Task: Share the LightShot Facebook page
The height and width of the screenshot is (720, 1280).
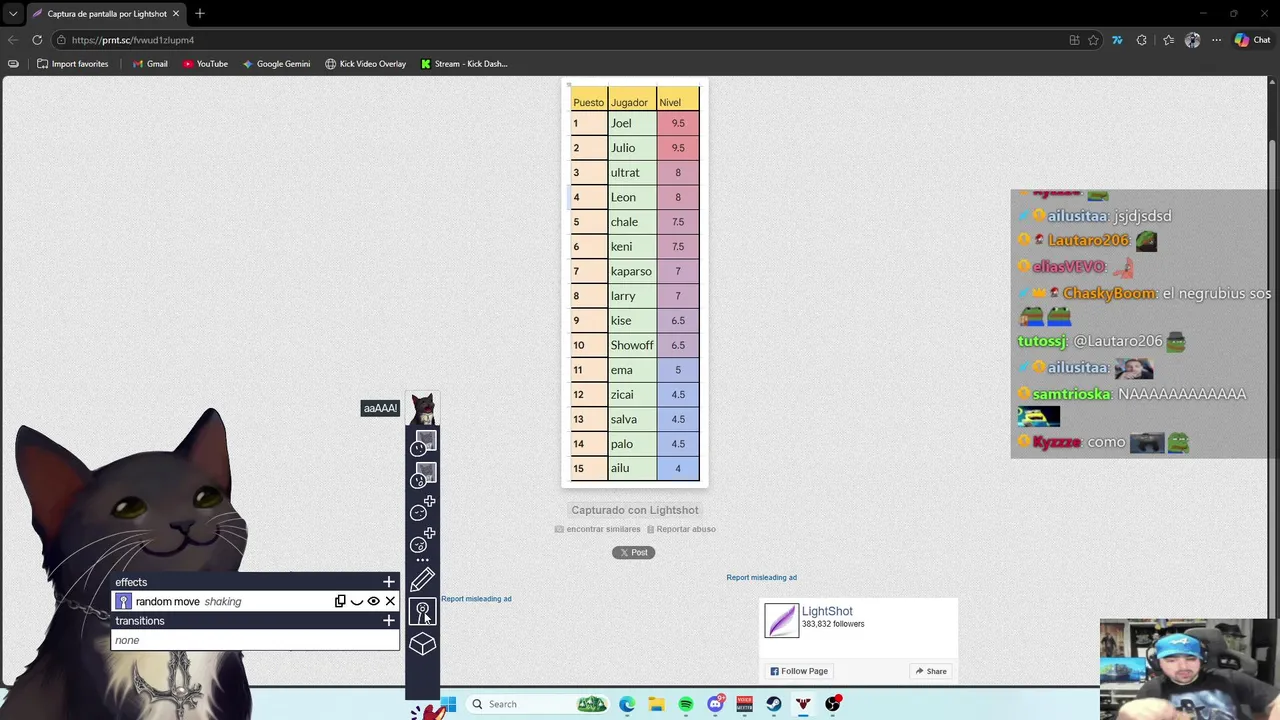Action: pos(930,671)
